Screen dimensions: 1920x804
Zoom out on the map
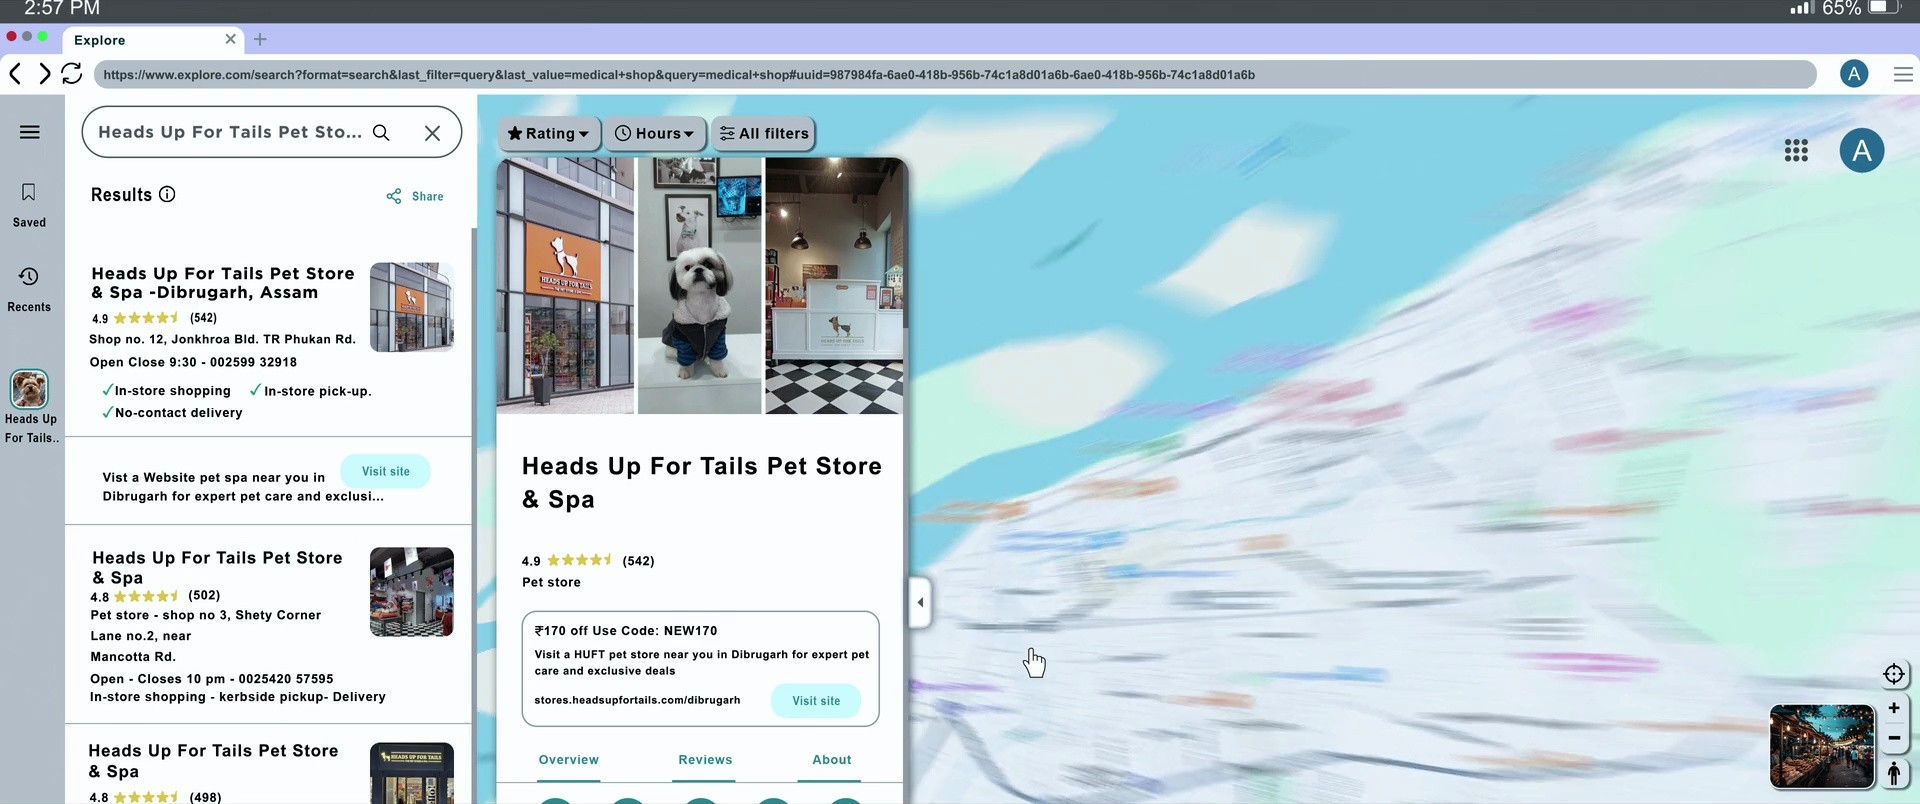[1893, 738]
